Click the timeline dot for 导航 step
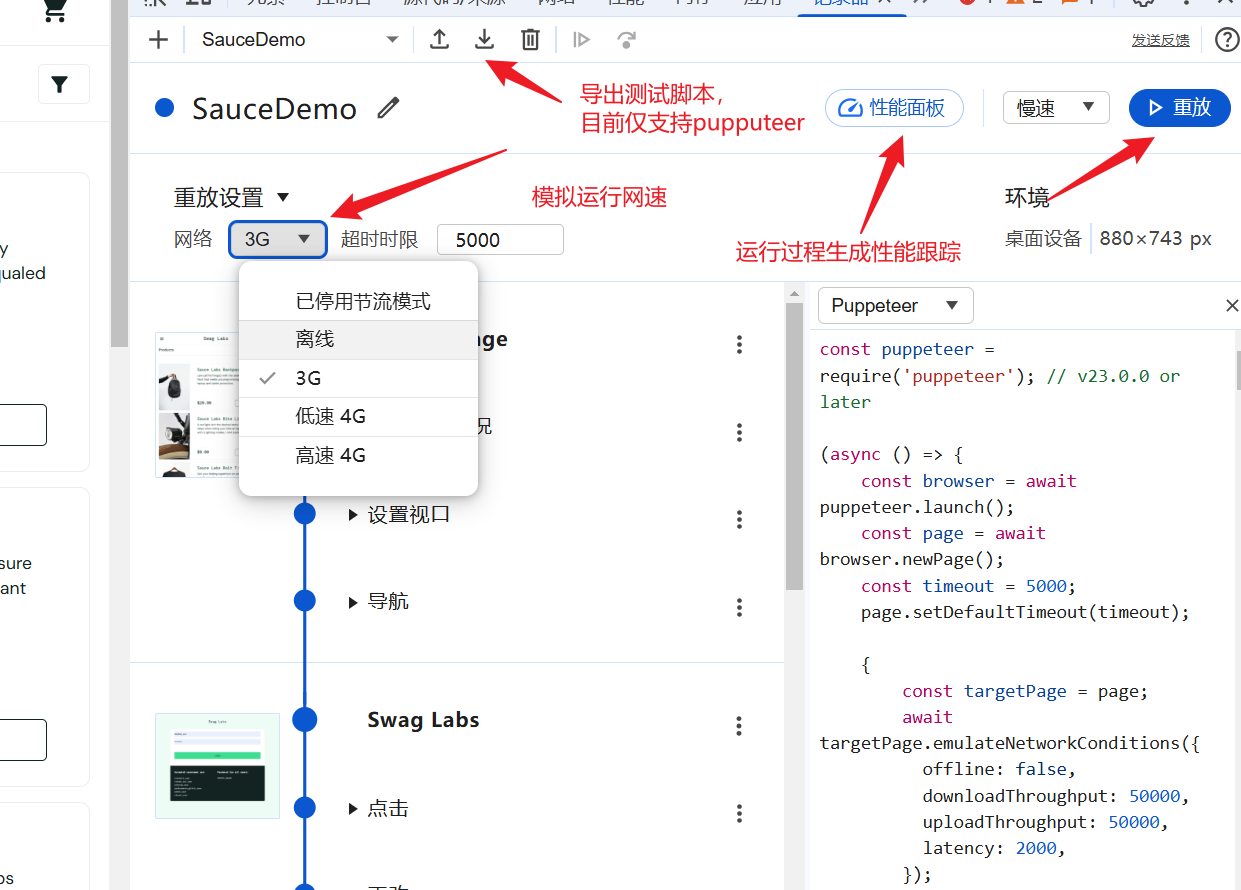Viewport: 1241px width, 890px height. 305,601
